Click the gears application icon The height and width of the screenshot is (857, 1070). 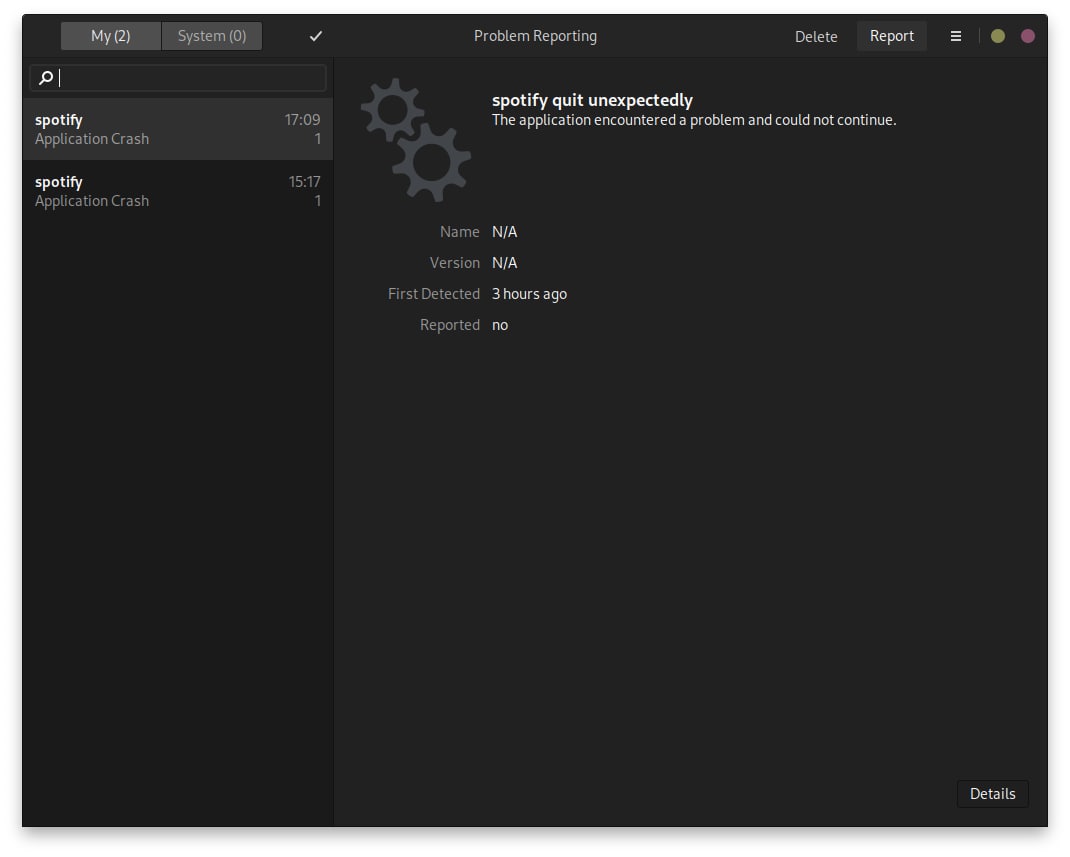pyautogui.click(x=416, y=140)
